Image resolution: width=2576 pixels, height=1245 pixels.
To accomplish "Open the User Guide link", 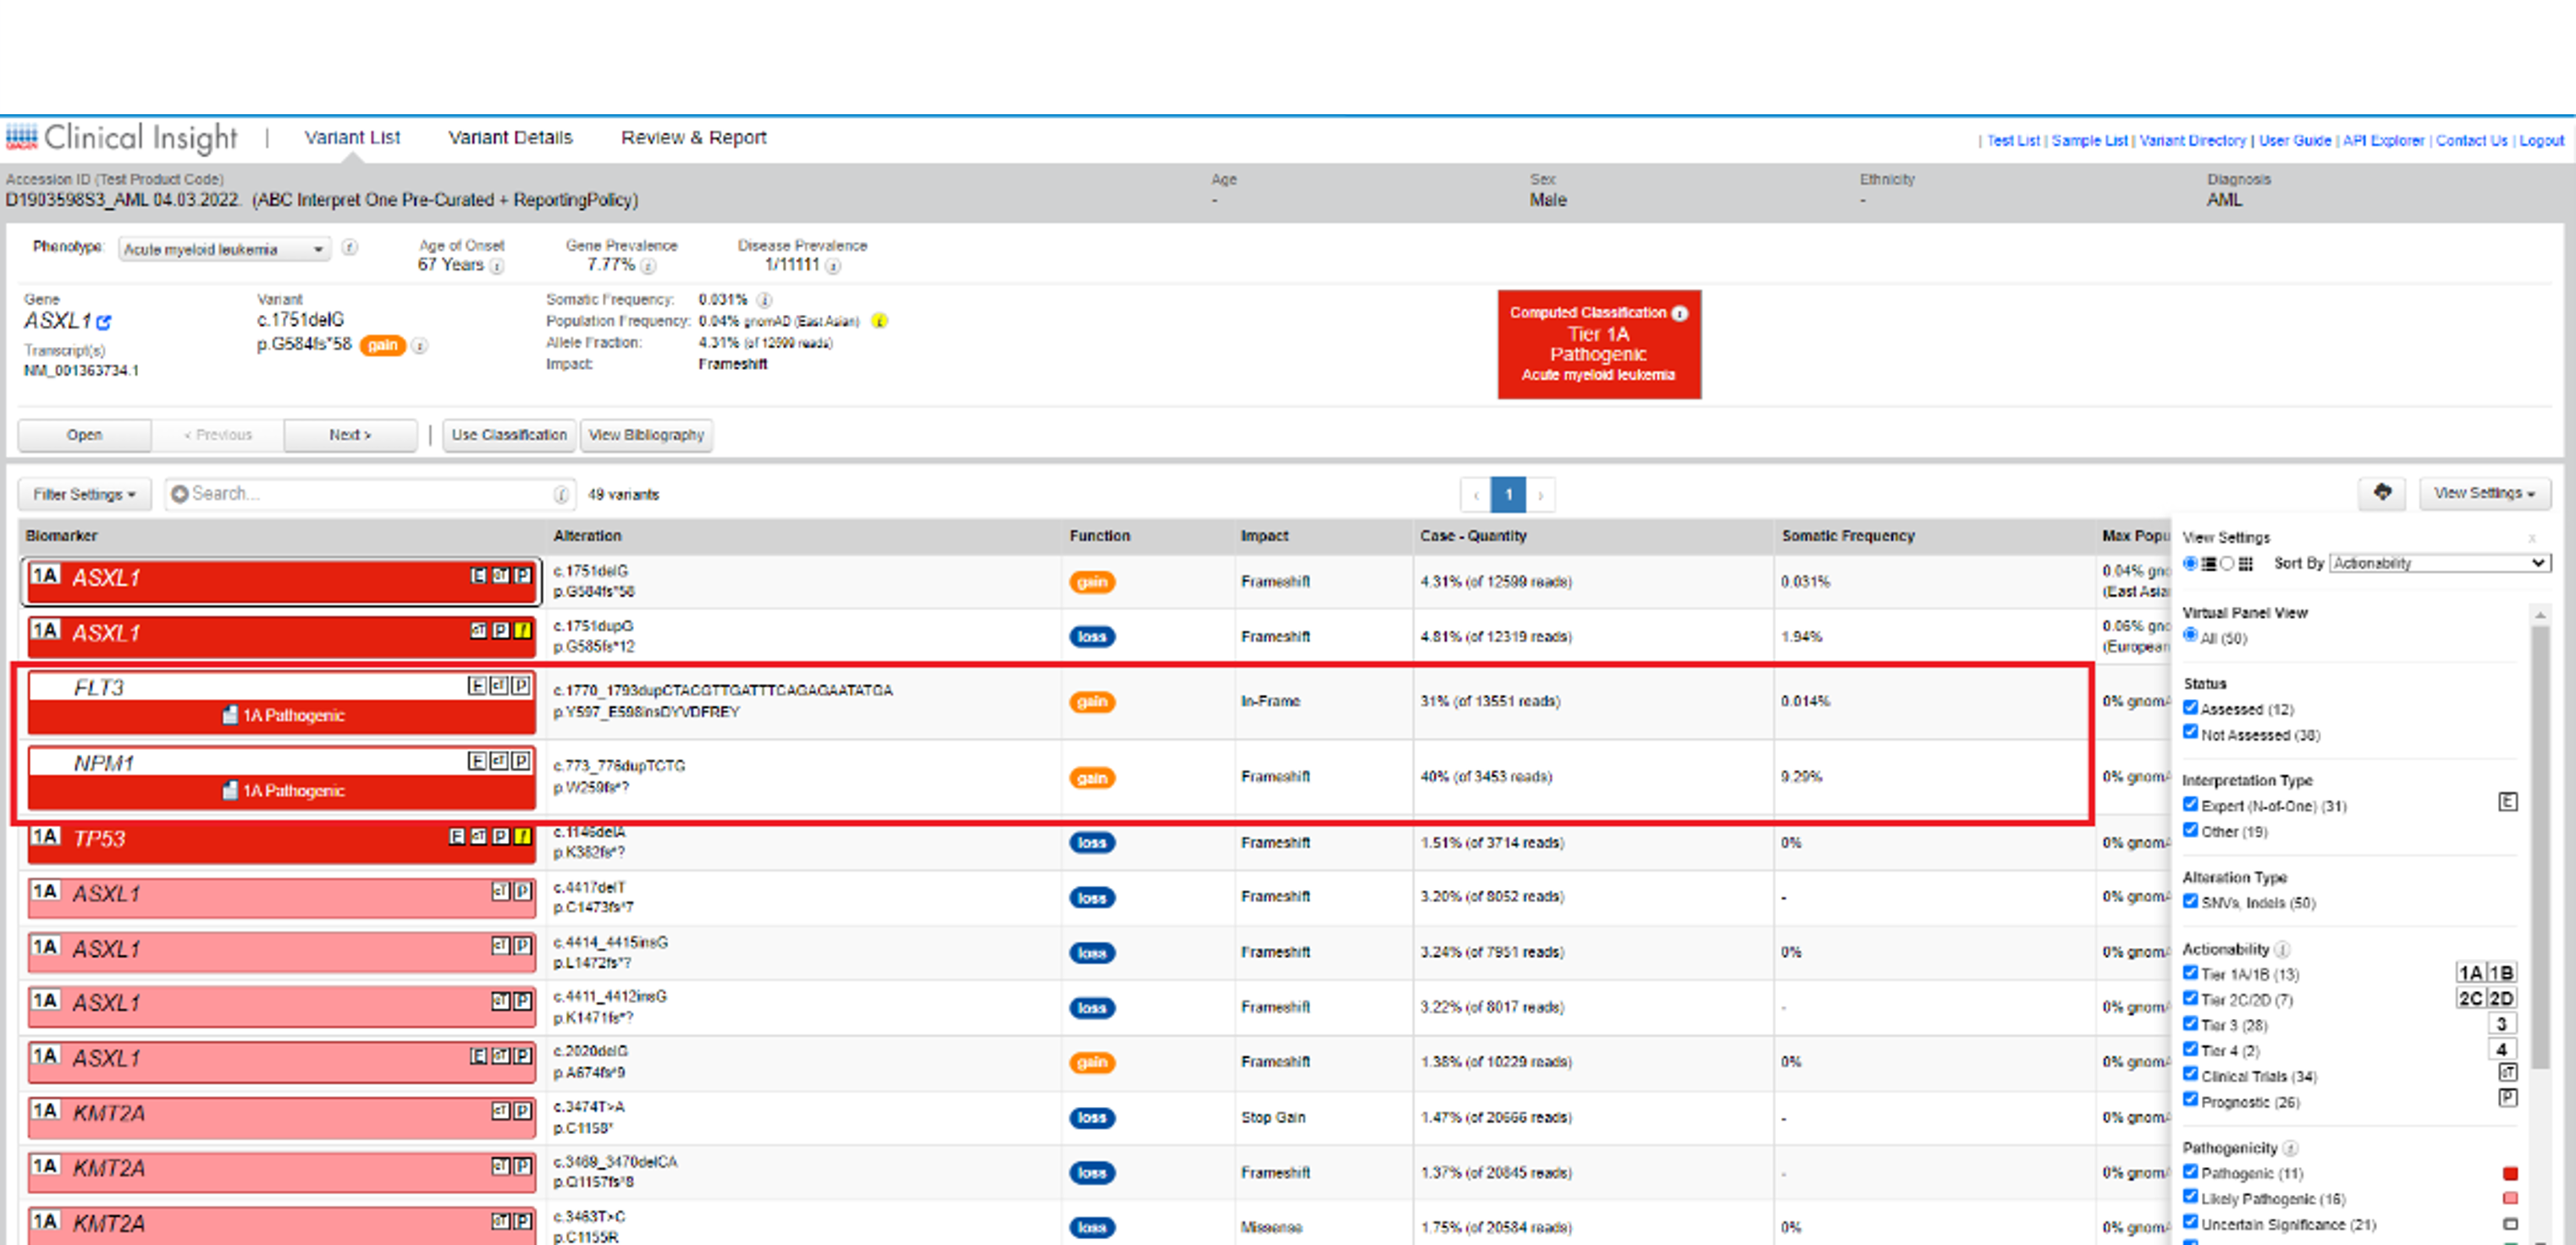I will pos(2294,141).
